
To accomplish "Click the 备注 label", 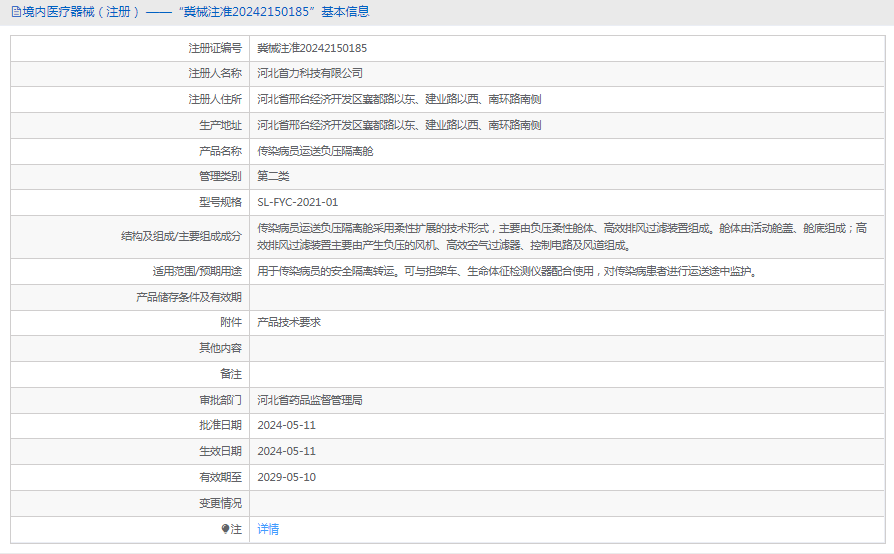I will pos(231,374).
